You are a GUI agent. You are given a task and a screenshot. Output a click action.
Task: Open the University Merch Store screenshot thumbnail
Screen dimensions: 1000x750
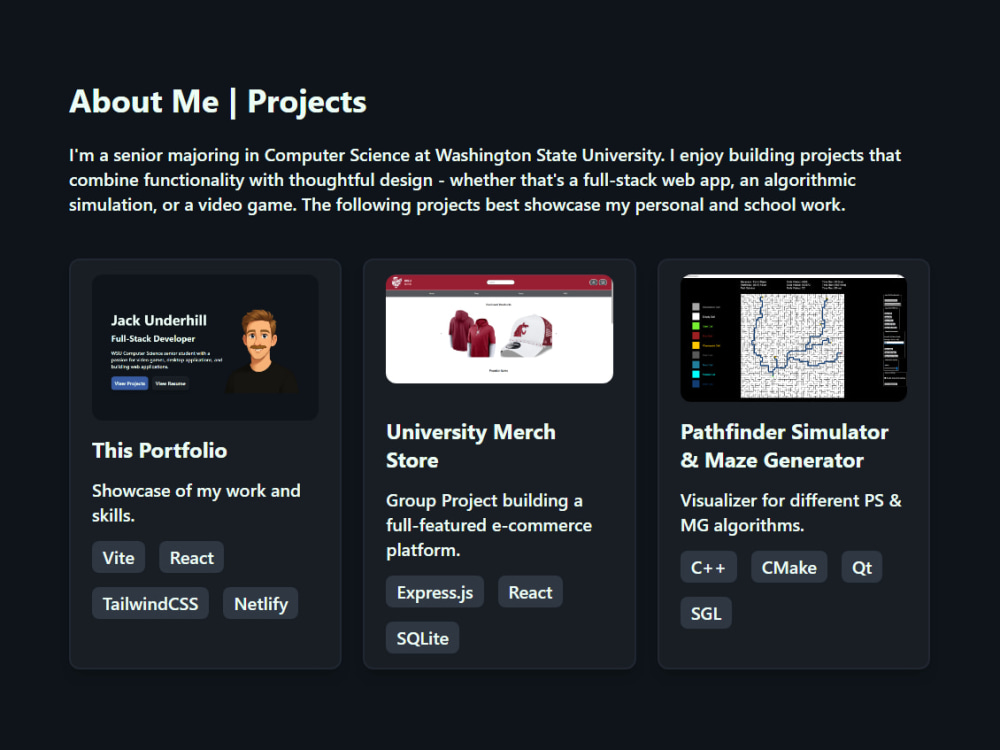click(x=499, y=329)
